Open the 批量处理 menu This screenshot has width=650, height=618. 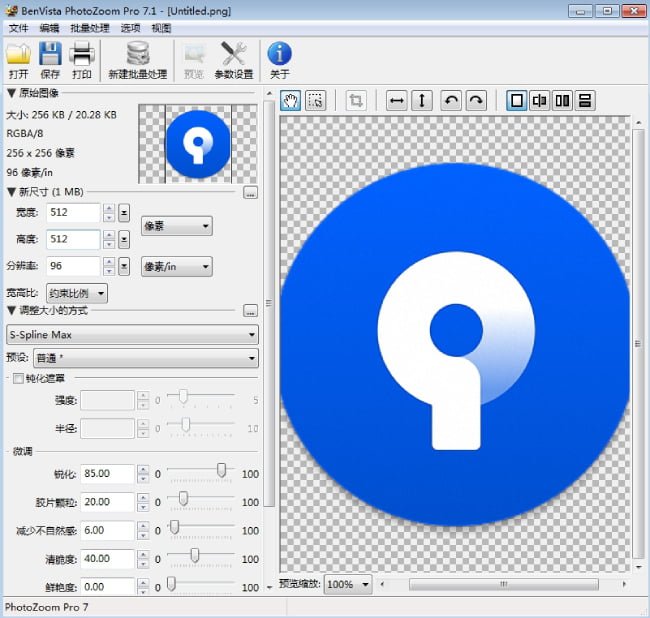coord(90,28)
